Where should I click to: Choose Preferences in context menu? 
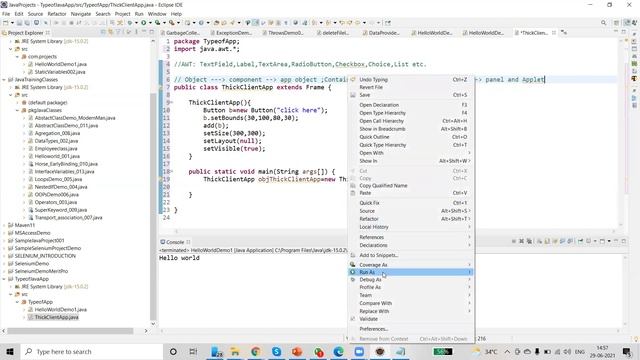tap(411, 329)
